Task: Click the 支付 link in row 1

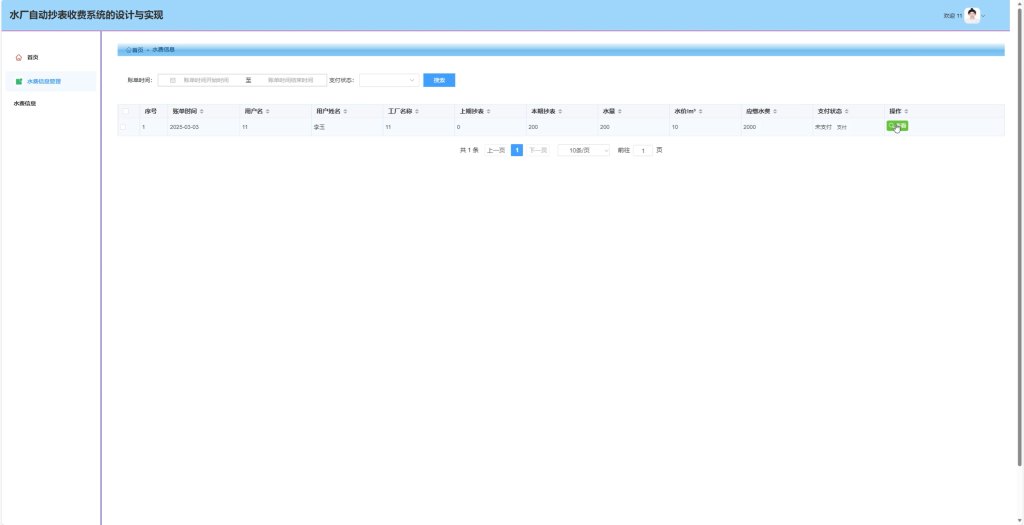Action: pos(842,127)
